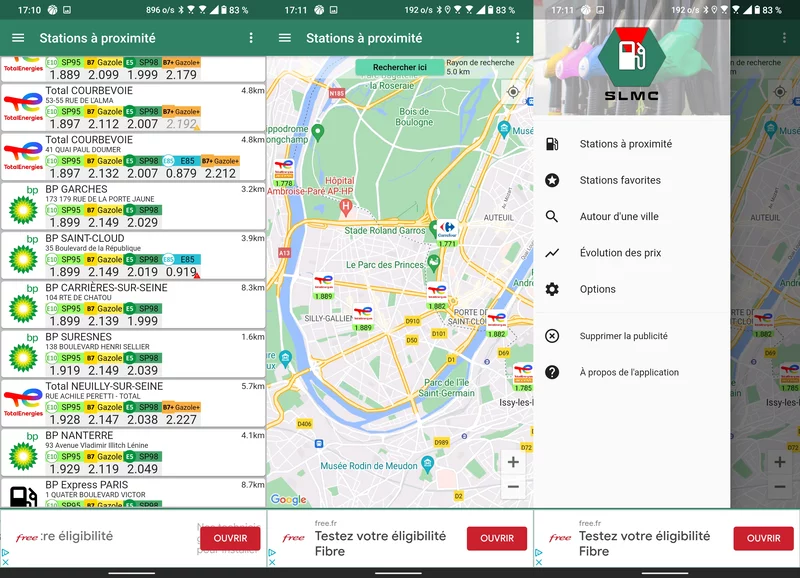
Task: Tap the Rechercher ici button
Action: [399, 67]
